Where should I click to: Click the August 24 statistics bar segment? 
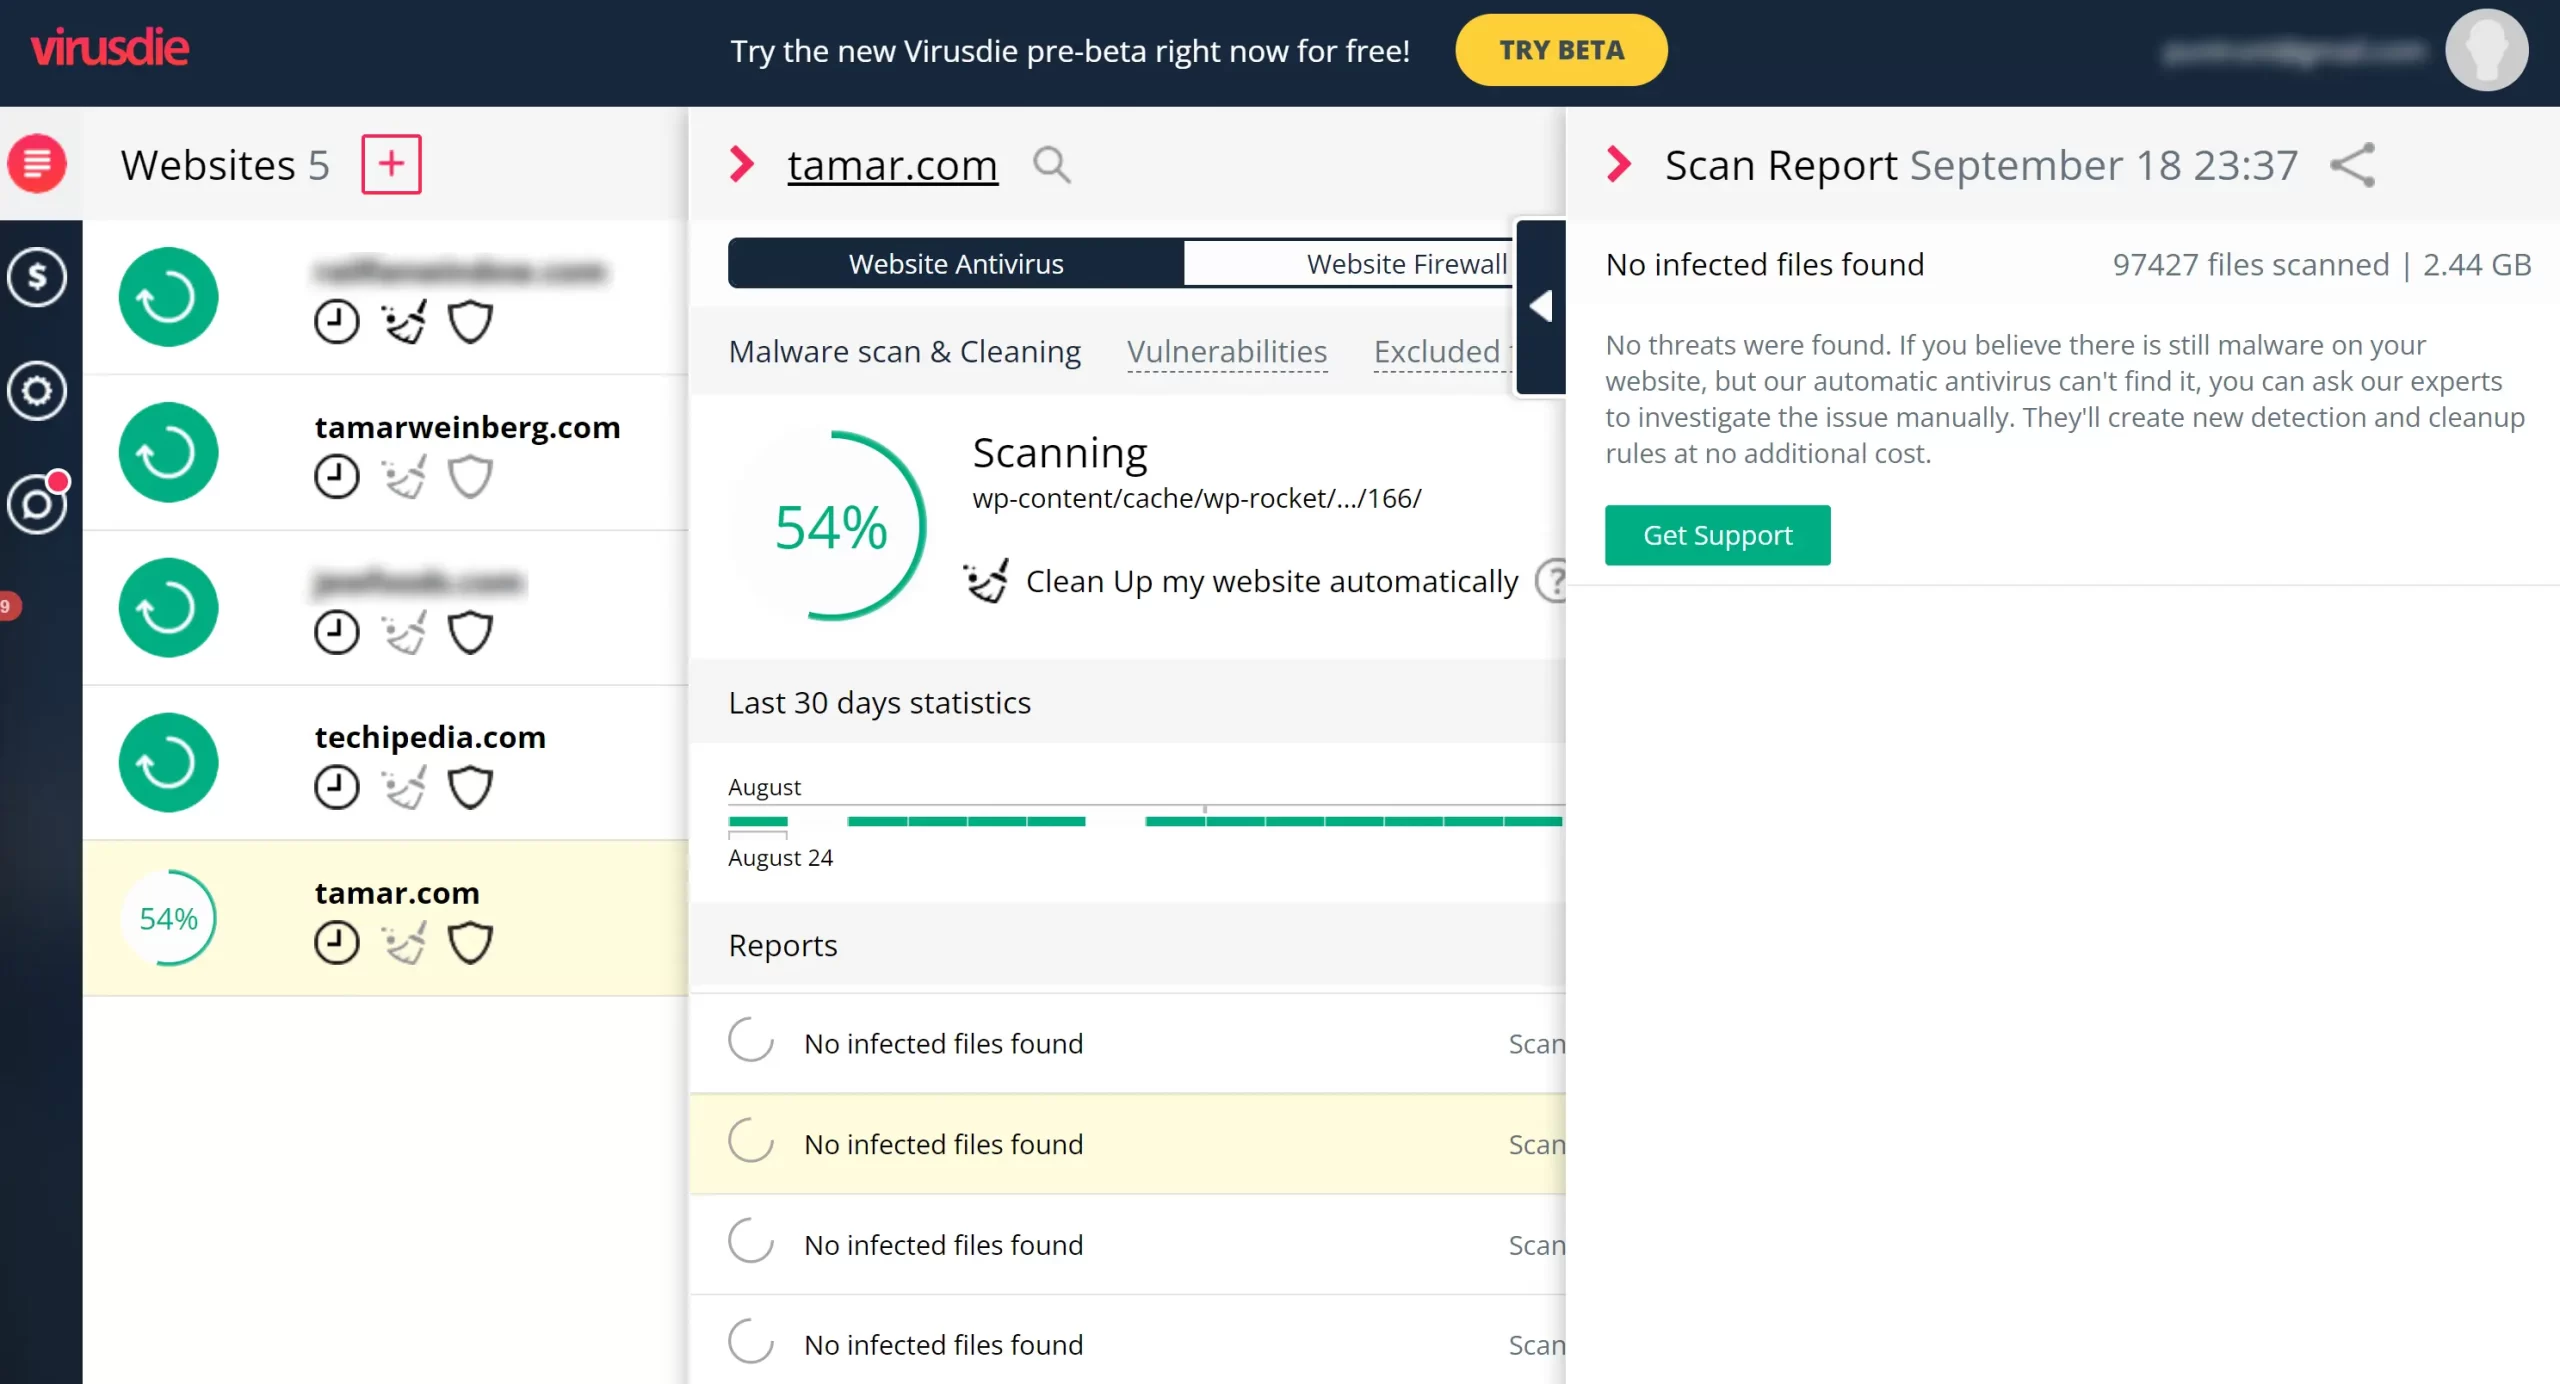point(758,822)
